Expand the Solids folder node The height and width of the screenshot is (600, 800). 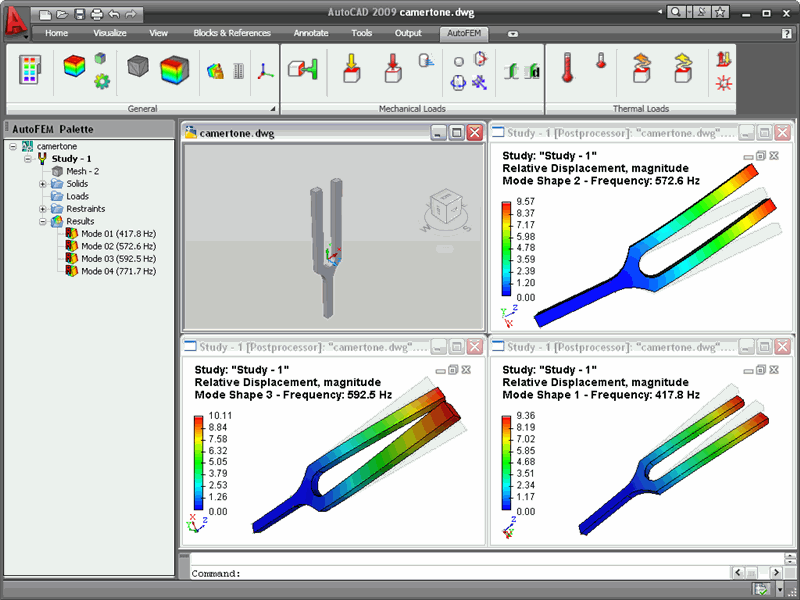tap(43, 184)
